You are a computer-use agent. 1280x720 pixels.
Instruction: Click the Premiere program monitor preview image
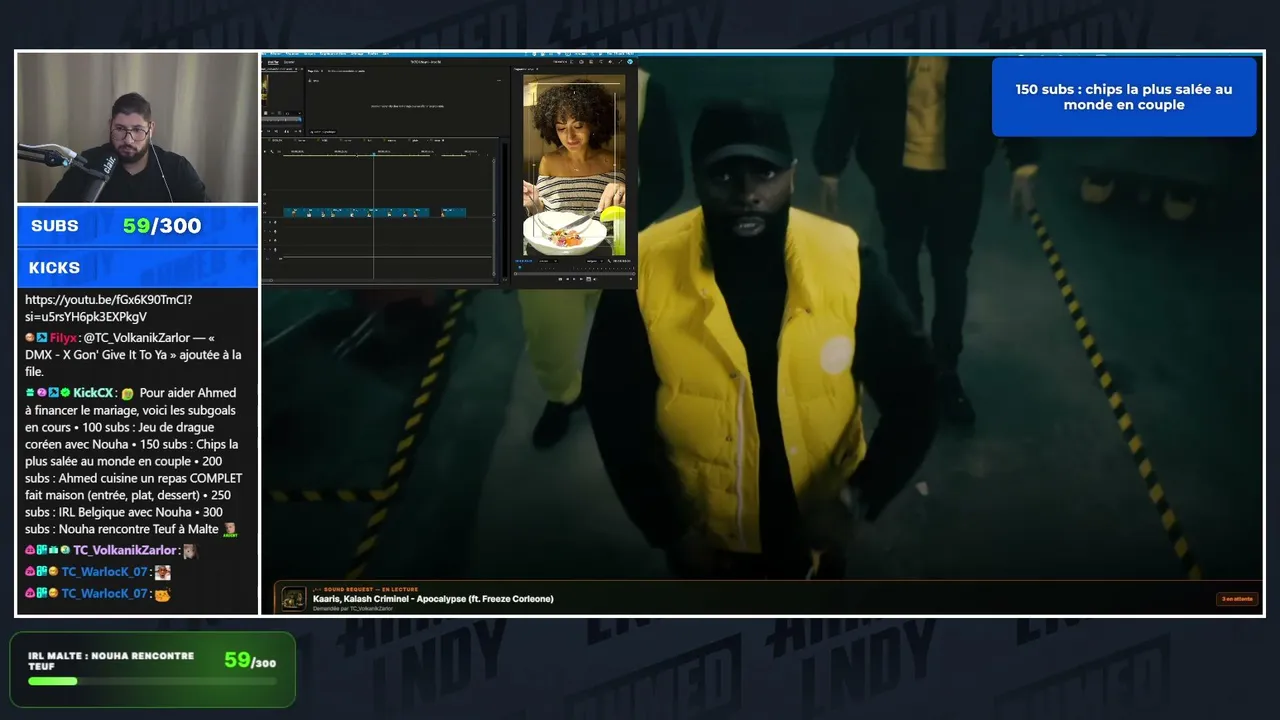coord(574,166)
